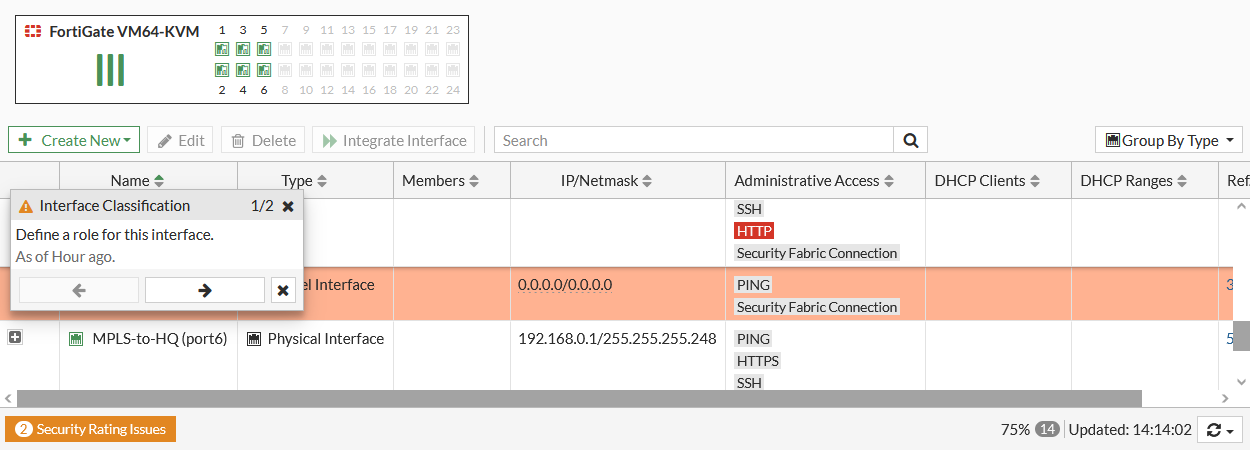Click port 3 icon on faceplate

pyautogui.click(x=243, y=49)
